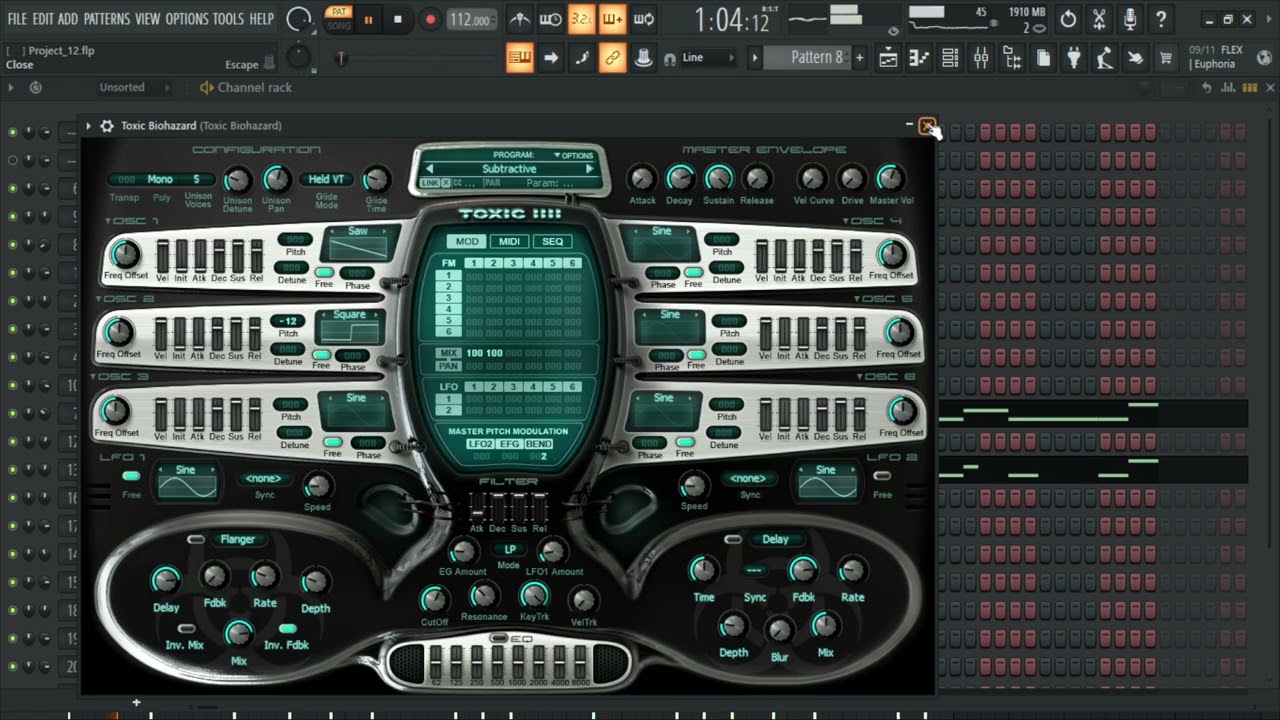Click the arrow right step icon

[551, 58]
